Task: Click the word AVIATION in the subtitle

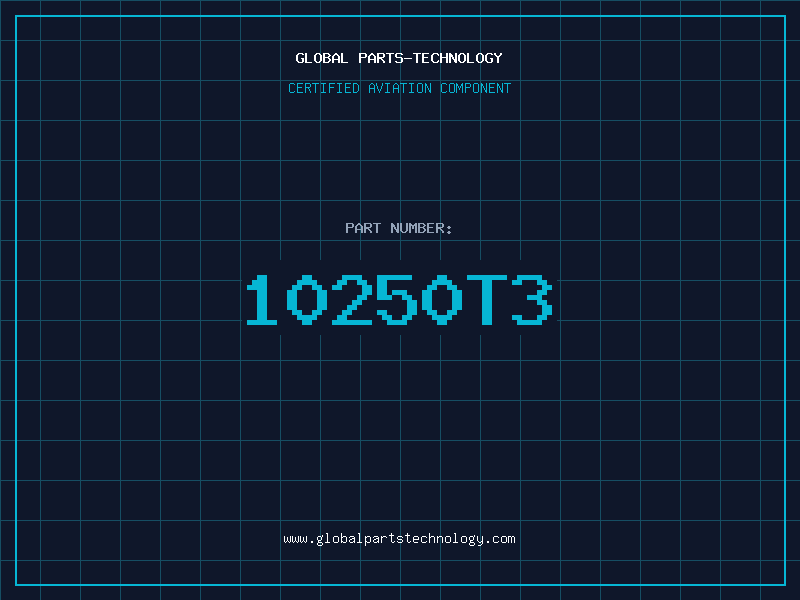Action: tap(400, 88)
